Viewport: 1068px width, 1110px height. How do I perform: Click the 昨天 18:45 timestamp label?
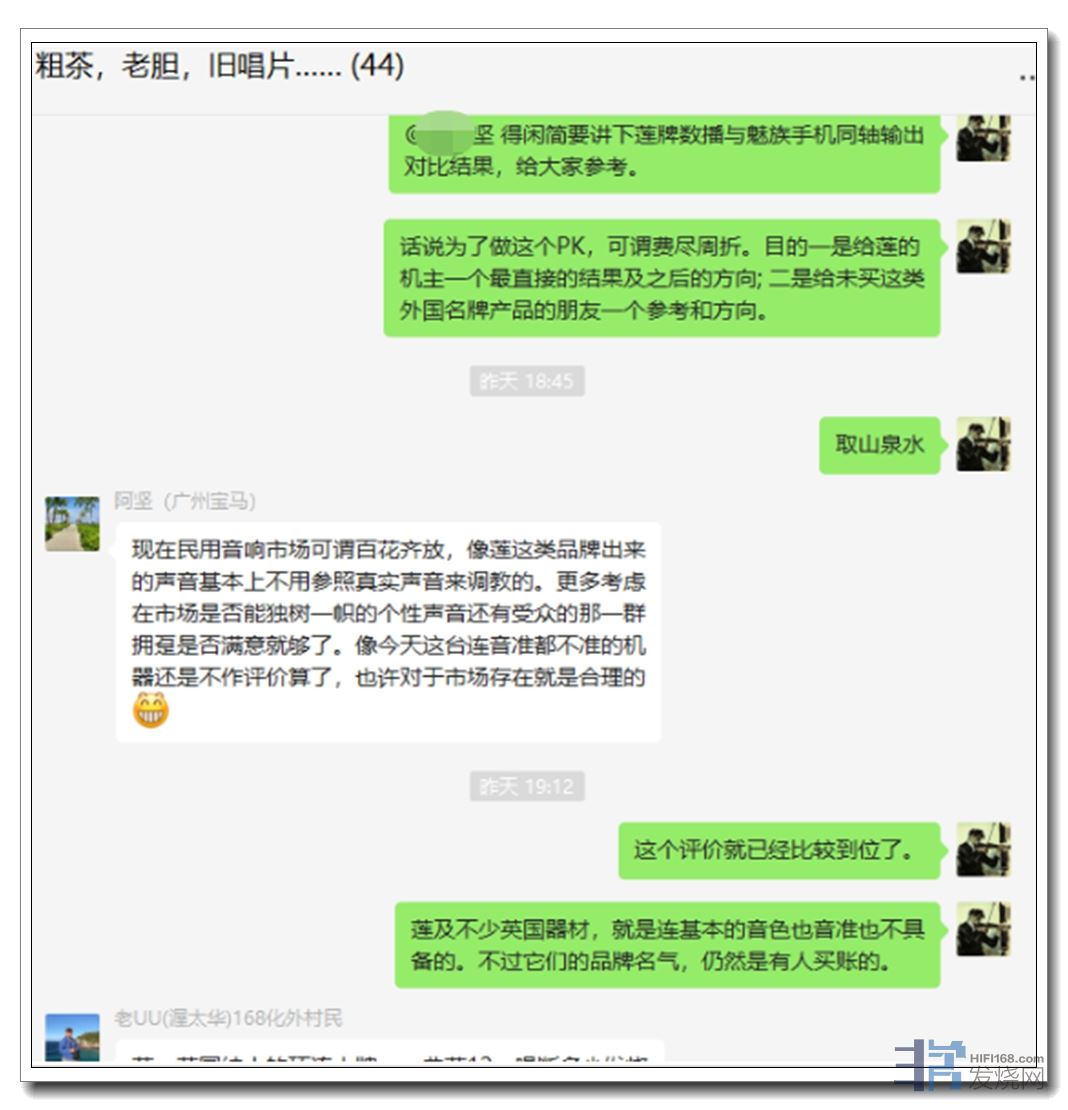pyautogui.click(x=527, y=381)
